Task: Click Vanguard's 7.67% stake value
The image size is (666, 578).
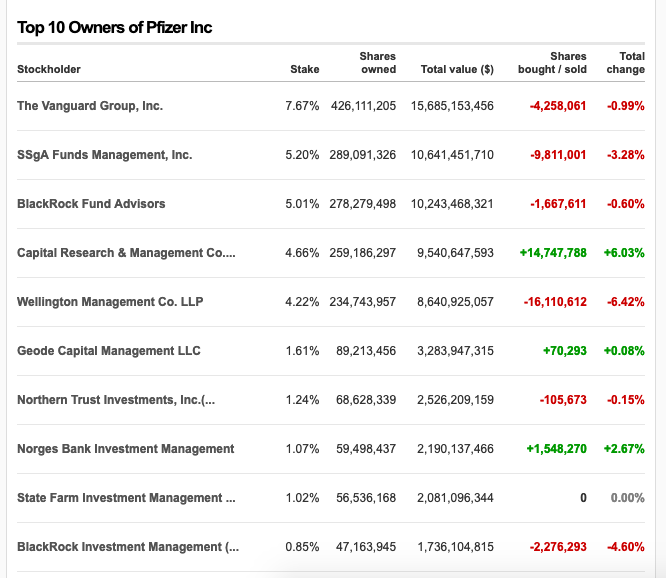Action: tap(302, 106)
